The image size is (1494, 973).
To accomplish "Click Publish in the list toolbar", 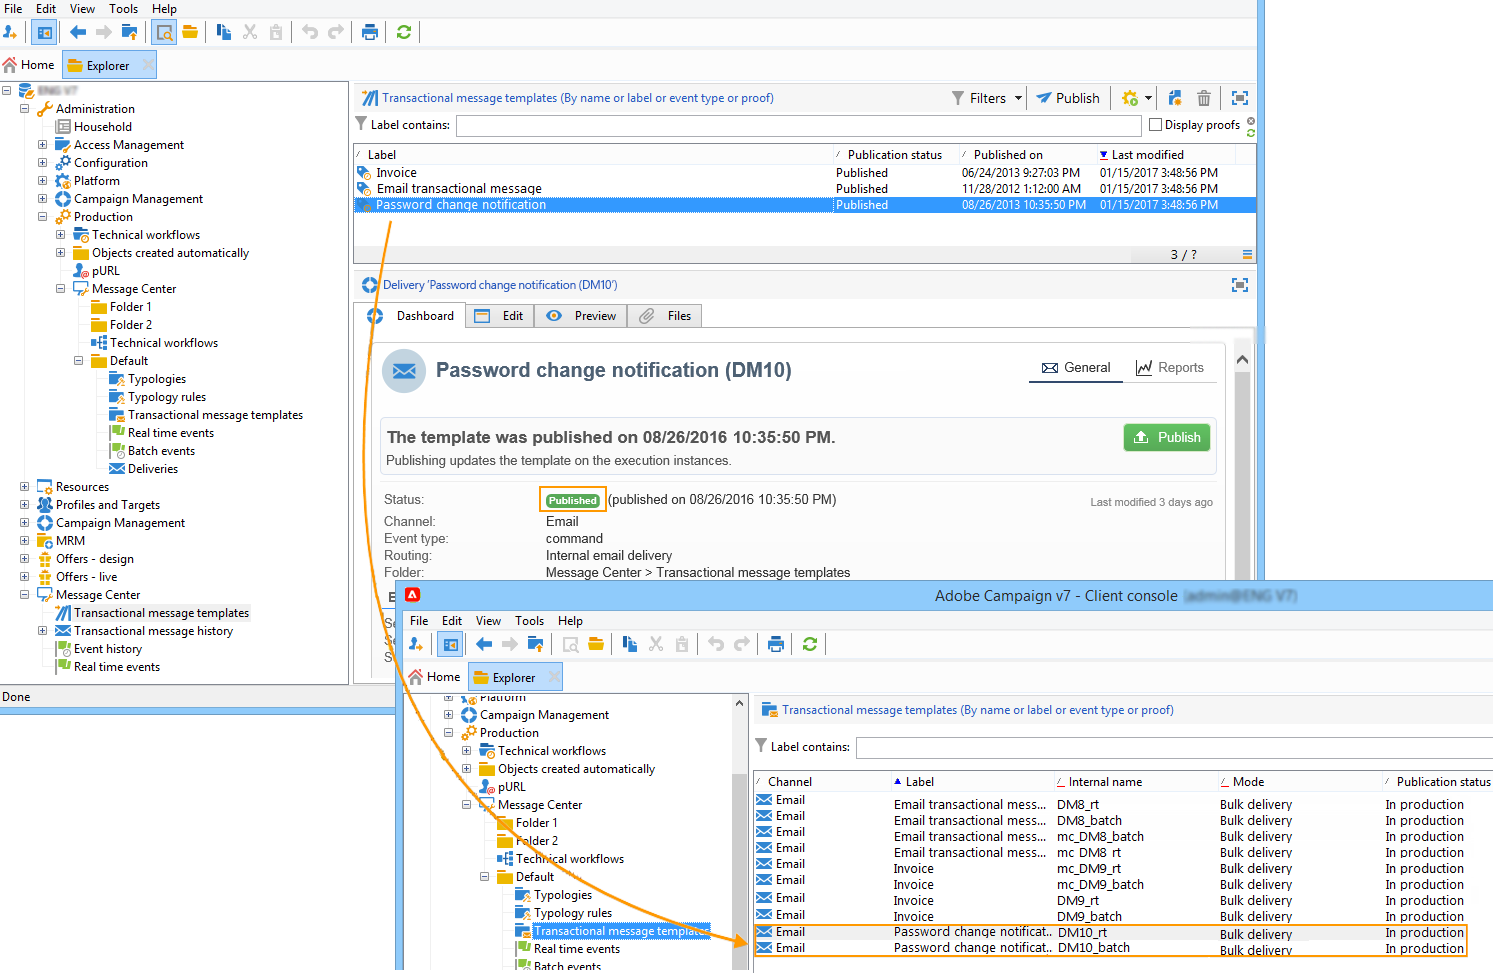I will coord(1067,98).
